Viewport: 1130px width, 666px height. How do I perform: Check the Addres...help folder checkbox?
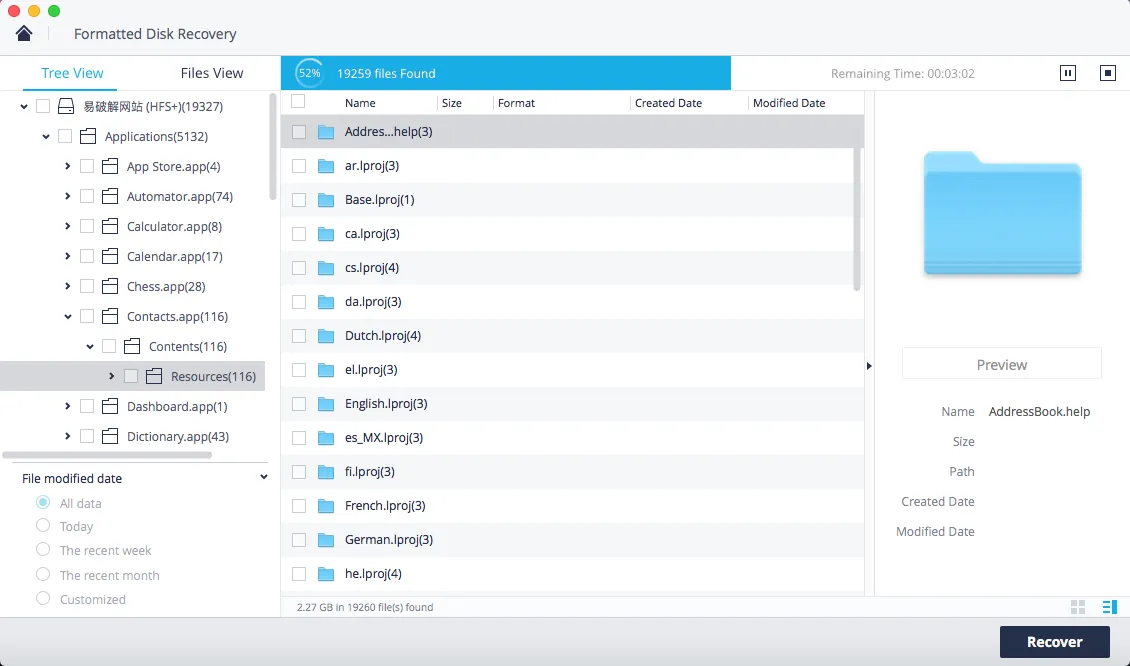[x=299, y=132]
